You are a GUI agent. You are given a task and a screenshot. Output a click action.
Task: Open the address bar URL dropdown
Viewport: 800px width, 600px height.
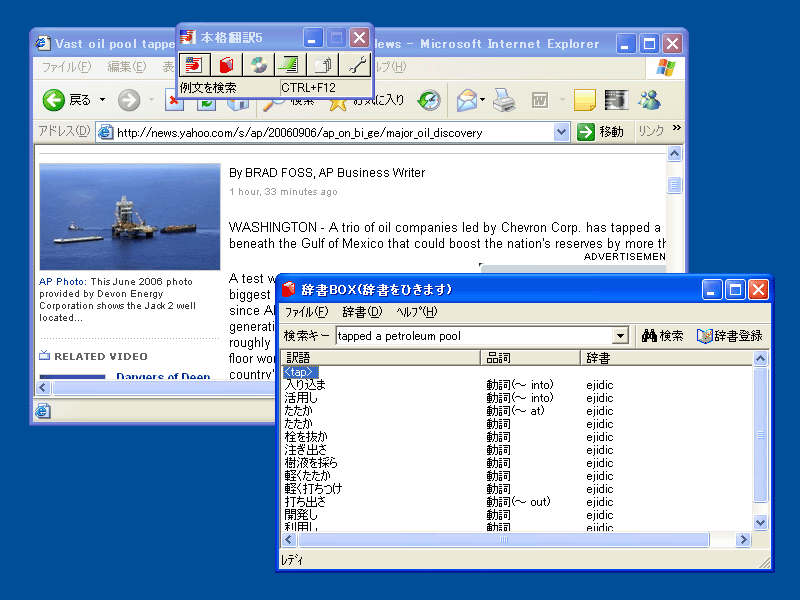pyautogui.click(x=561, y=132)
